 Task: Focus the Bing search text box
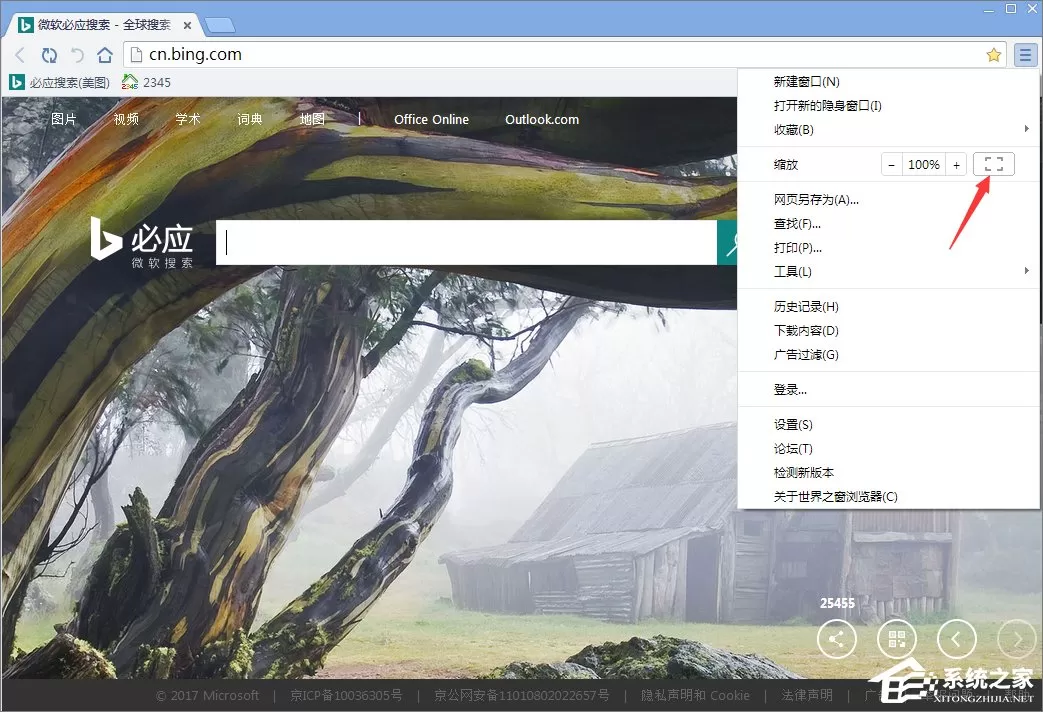pos(466,242)
